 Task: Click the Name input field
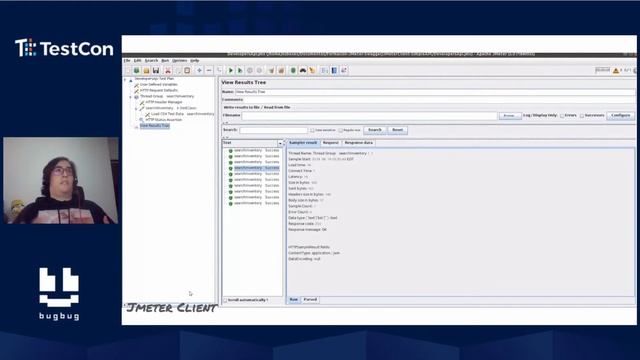pos(435,92)
